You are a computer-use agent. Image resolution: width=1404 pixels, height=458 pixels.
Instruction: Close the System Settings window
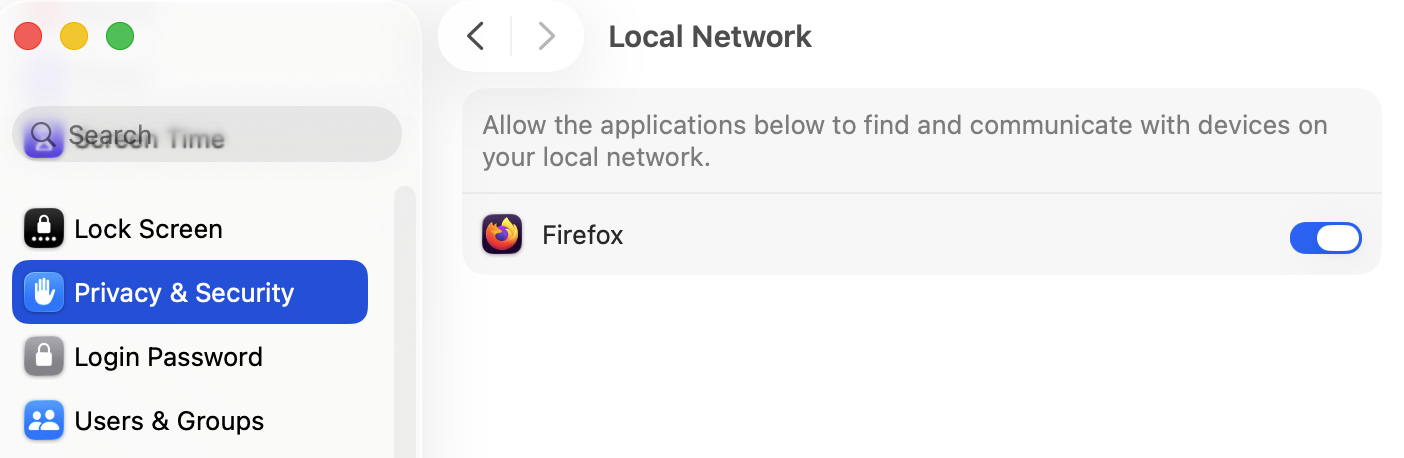(28, 37)
